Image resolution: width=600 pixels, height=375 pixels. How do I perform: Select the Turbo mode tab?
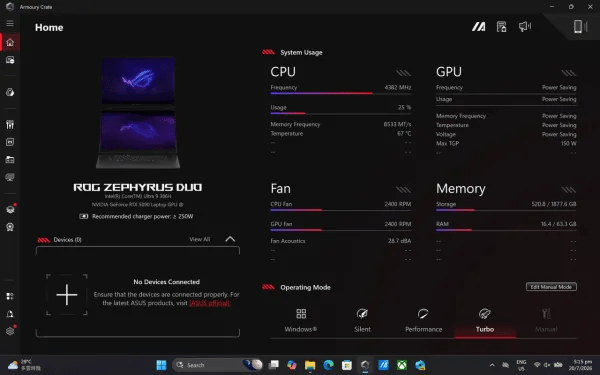click(x=485, y=321)
